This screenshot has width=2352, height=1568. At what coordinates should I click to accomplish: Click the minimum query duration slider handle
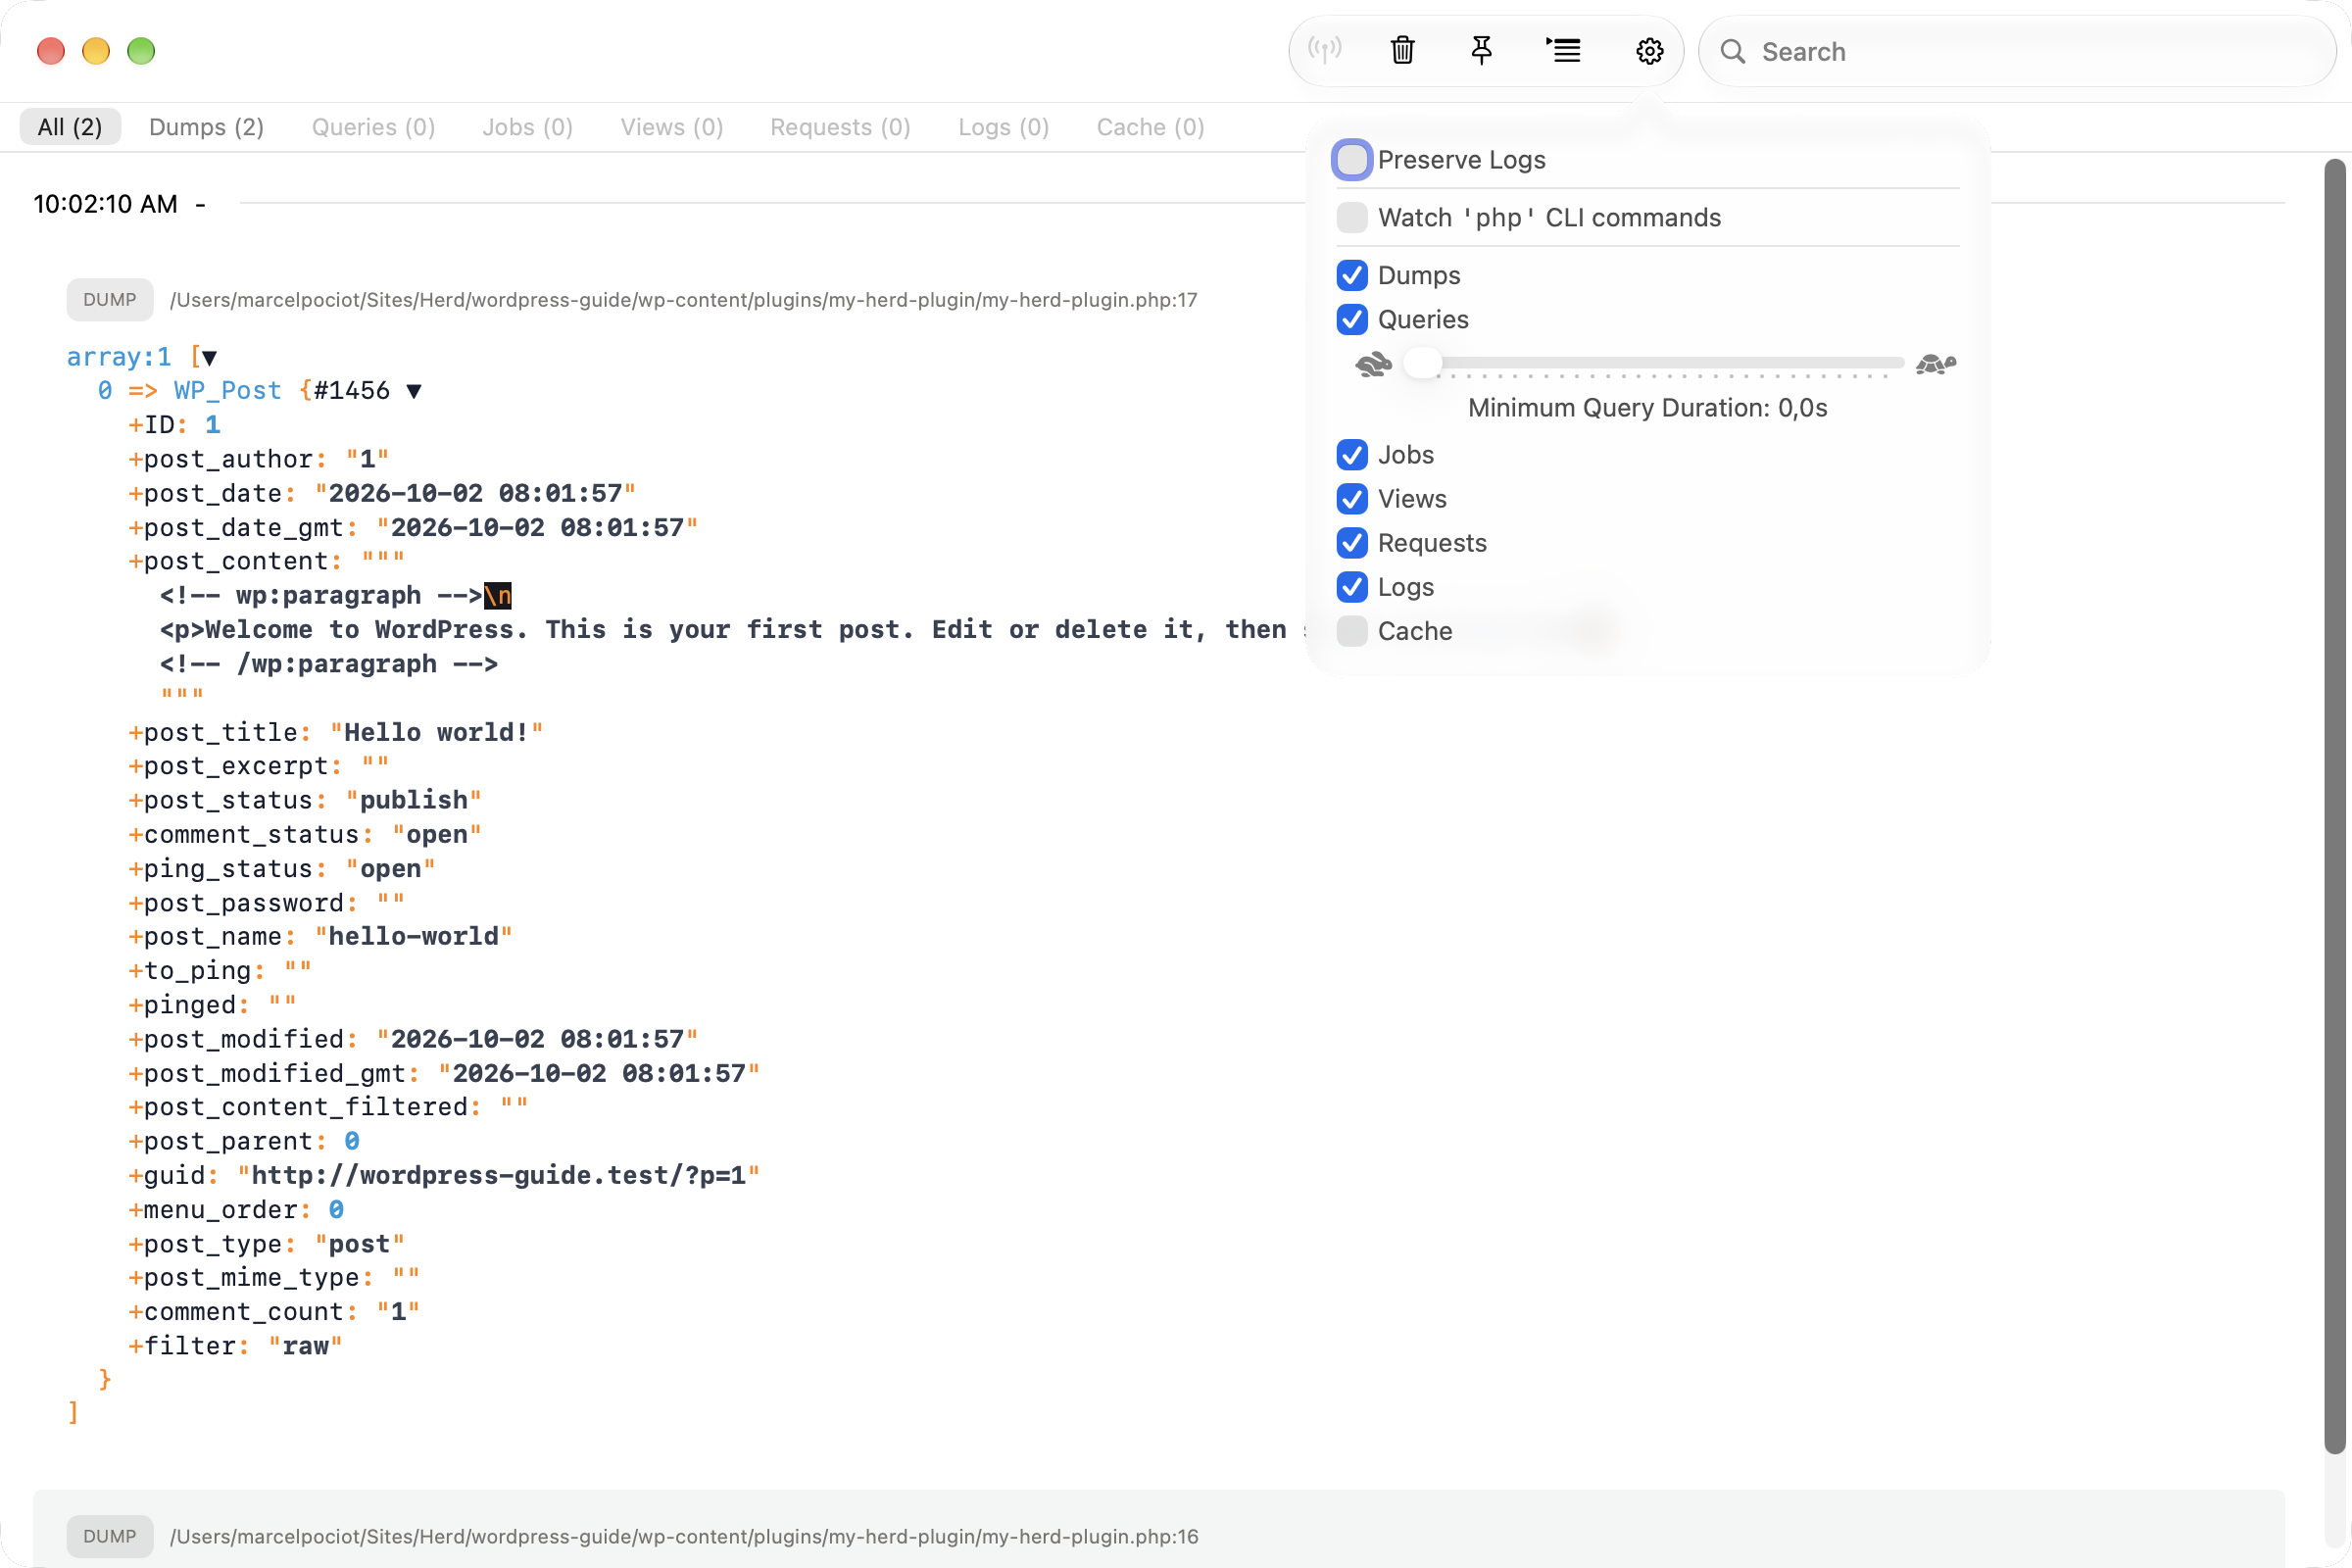click(x=1422, y=363)
